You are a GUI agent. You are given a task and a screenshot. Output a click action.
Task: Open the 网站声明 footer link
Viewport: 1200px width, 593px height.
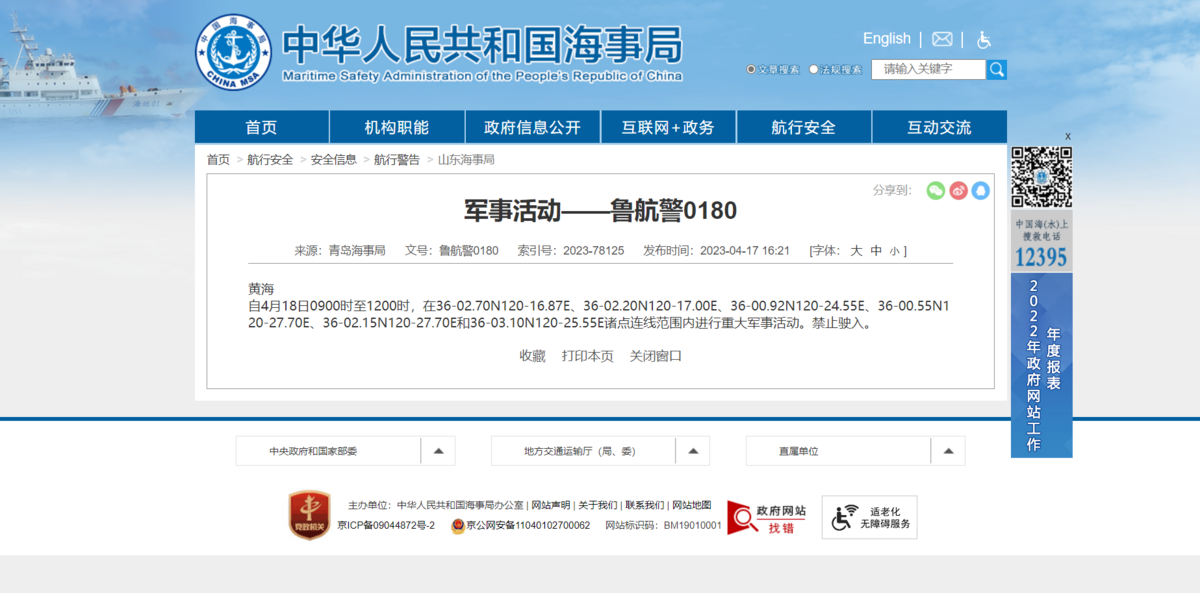click(x=551, y=505)
